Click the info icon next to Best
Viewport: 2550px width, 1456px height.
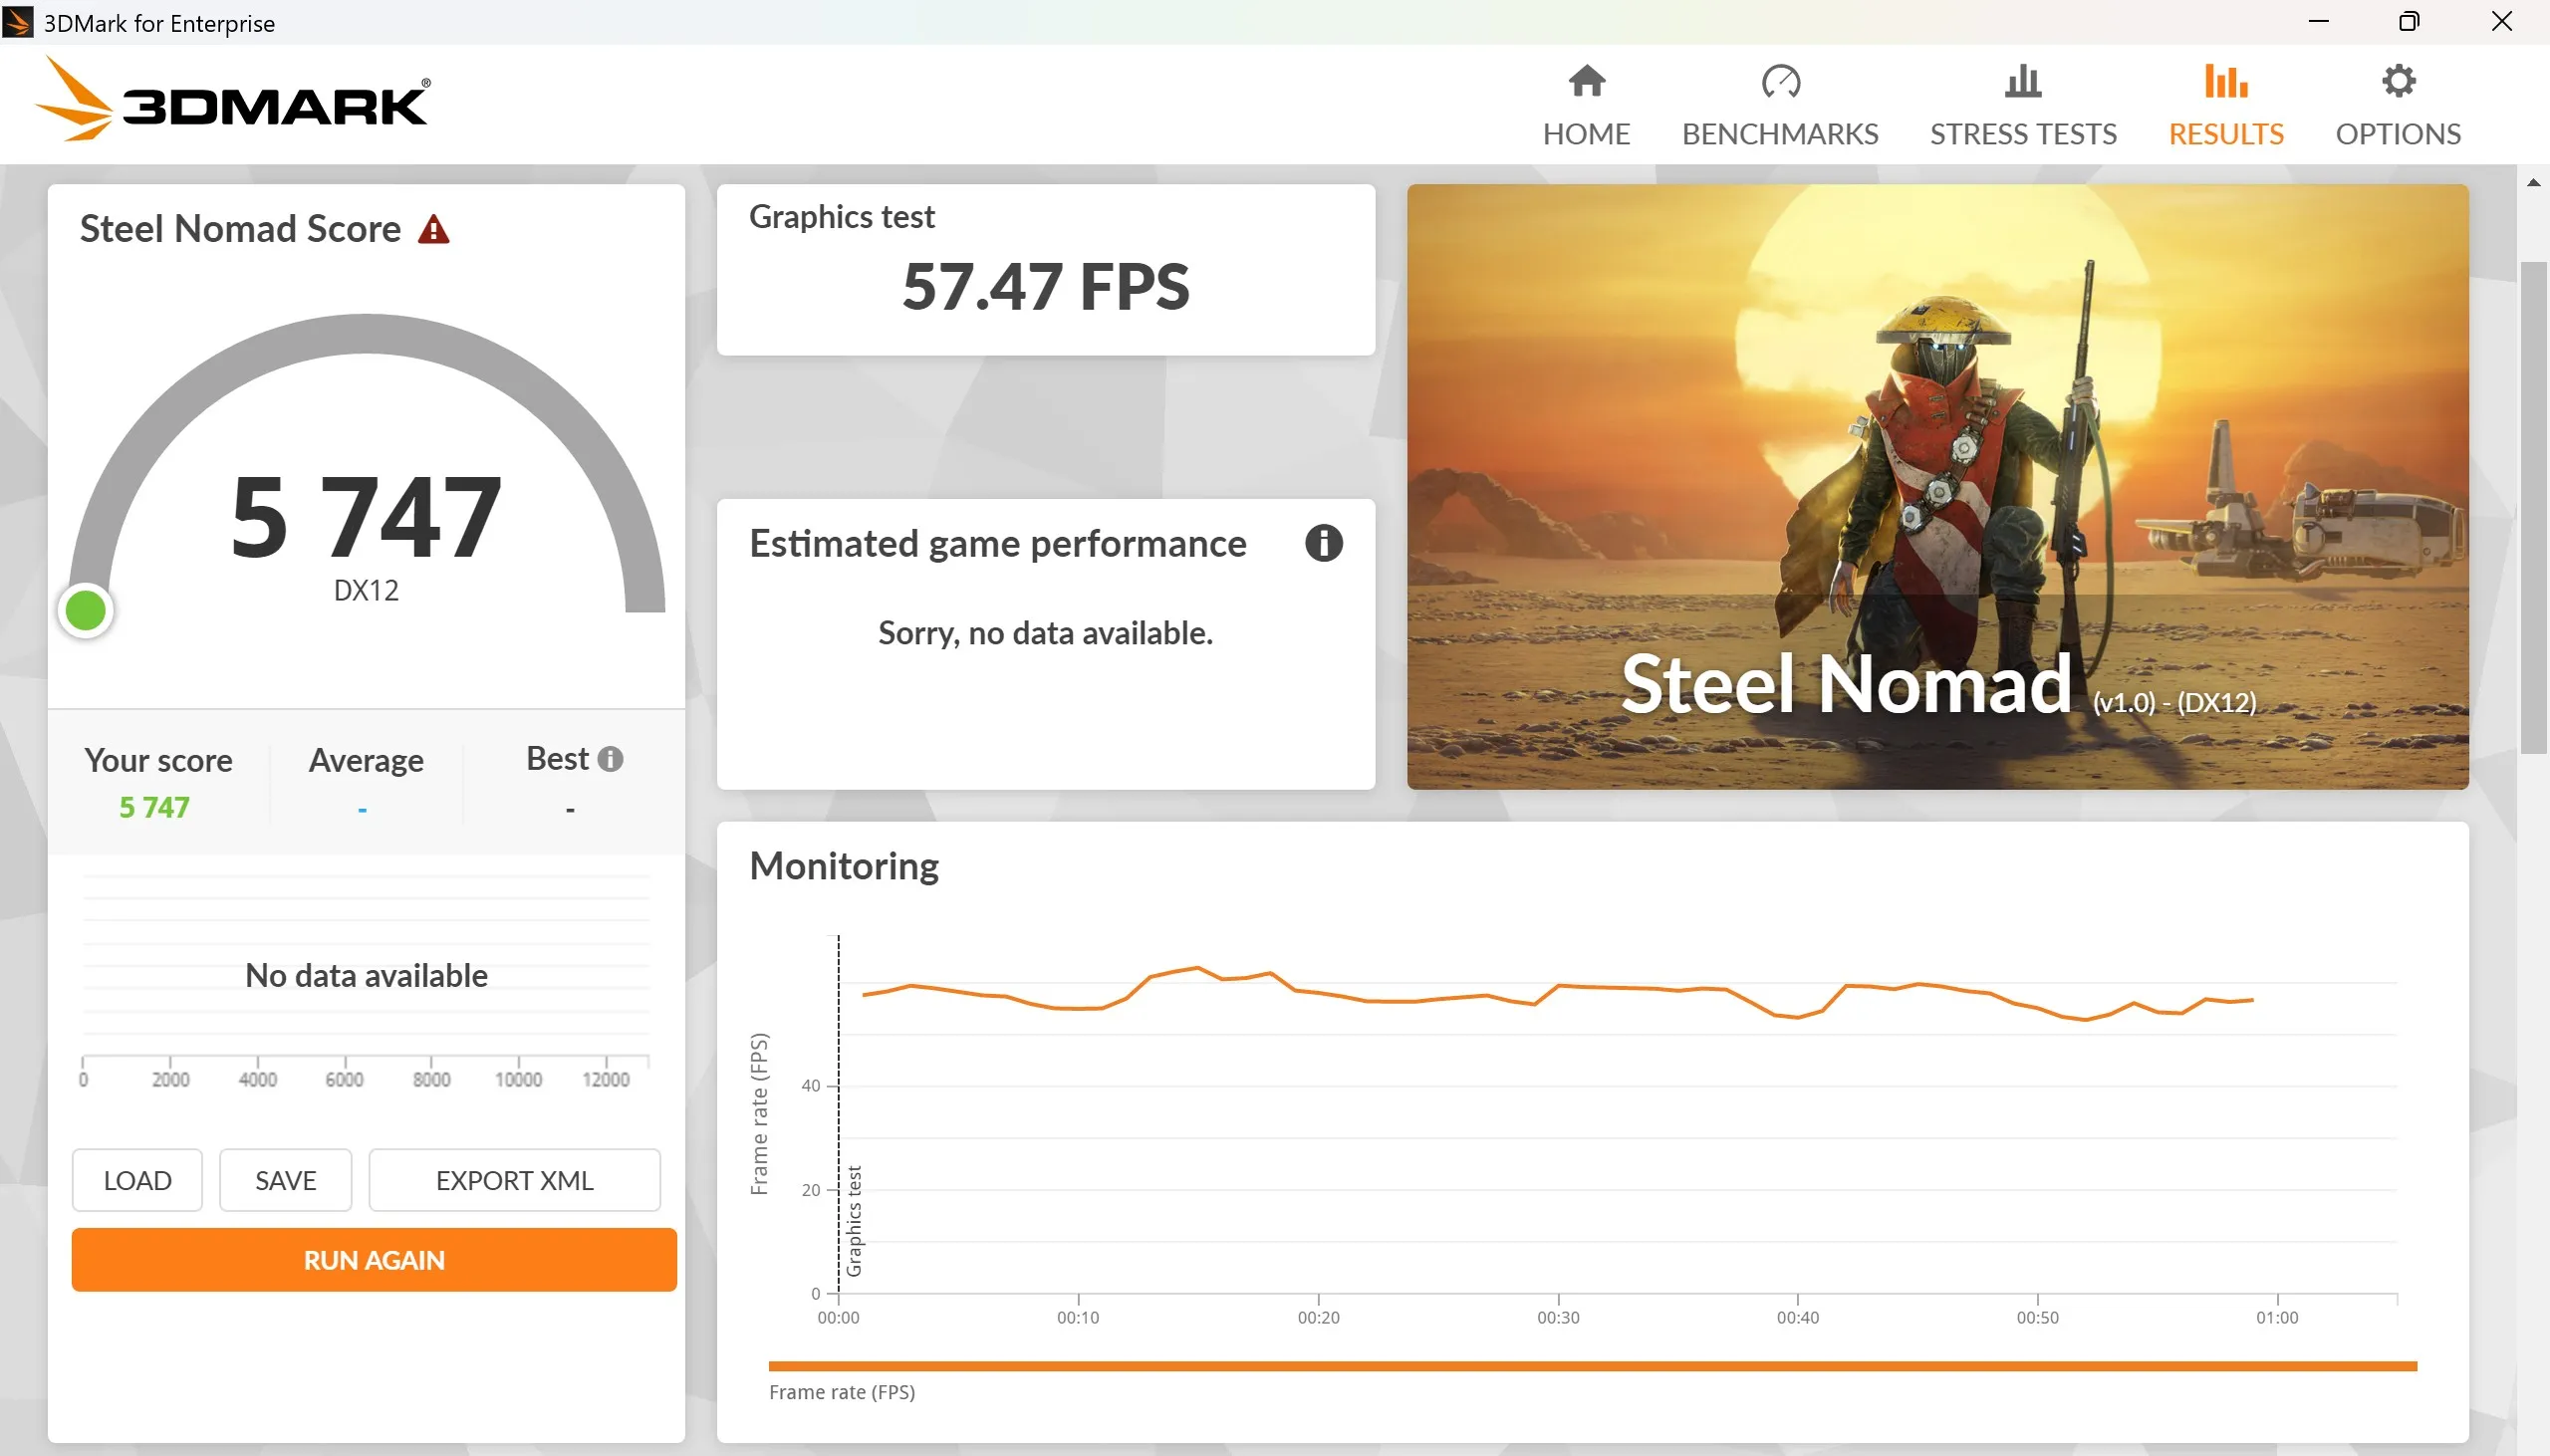(x=610, y=759)
